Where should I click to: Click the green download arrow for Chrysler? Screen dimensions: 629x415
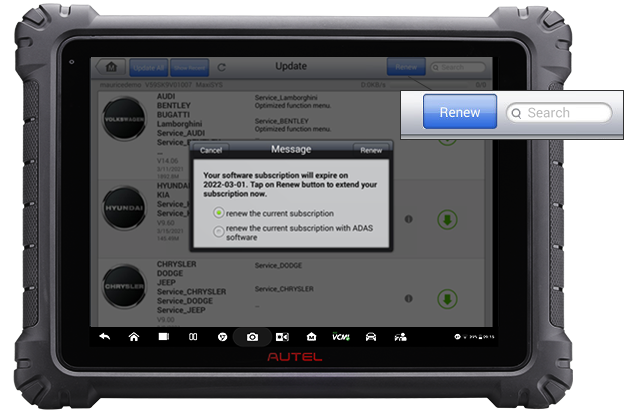tap(446, 299)
